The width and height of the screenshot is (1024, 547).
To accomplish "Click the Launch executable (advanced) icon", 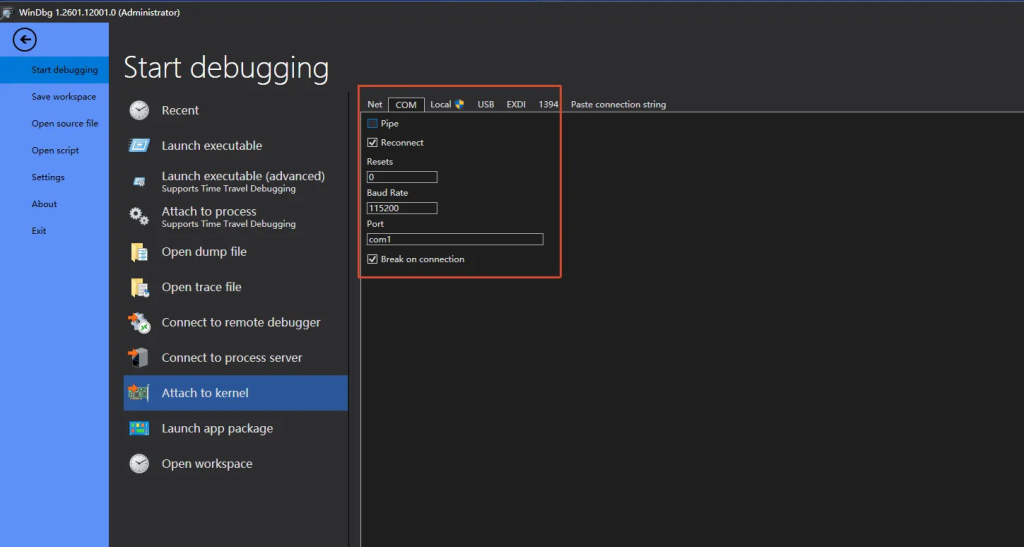I will coord(139,181).
